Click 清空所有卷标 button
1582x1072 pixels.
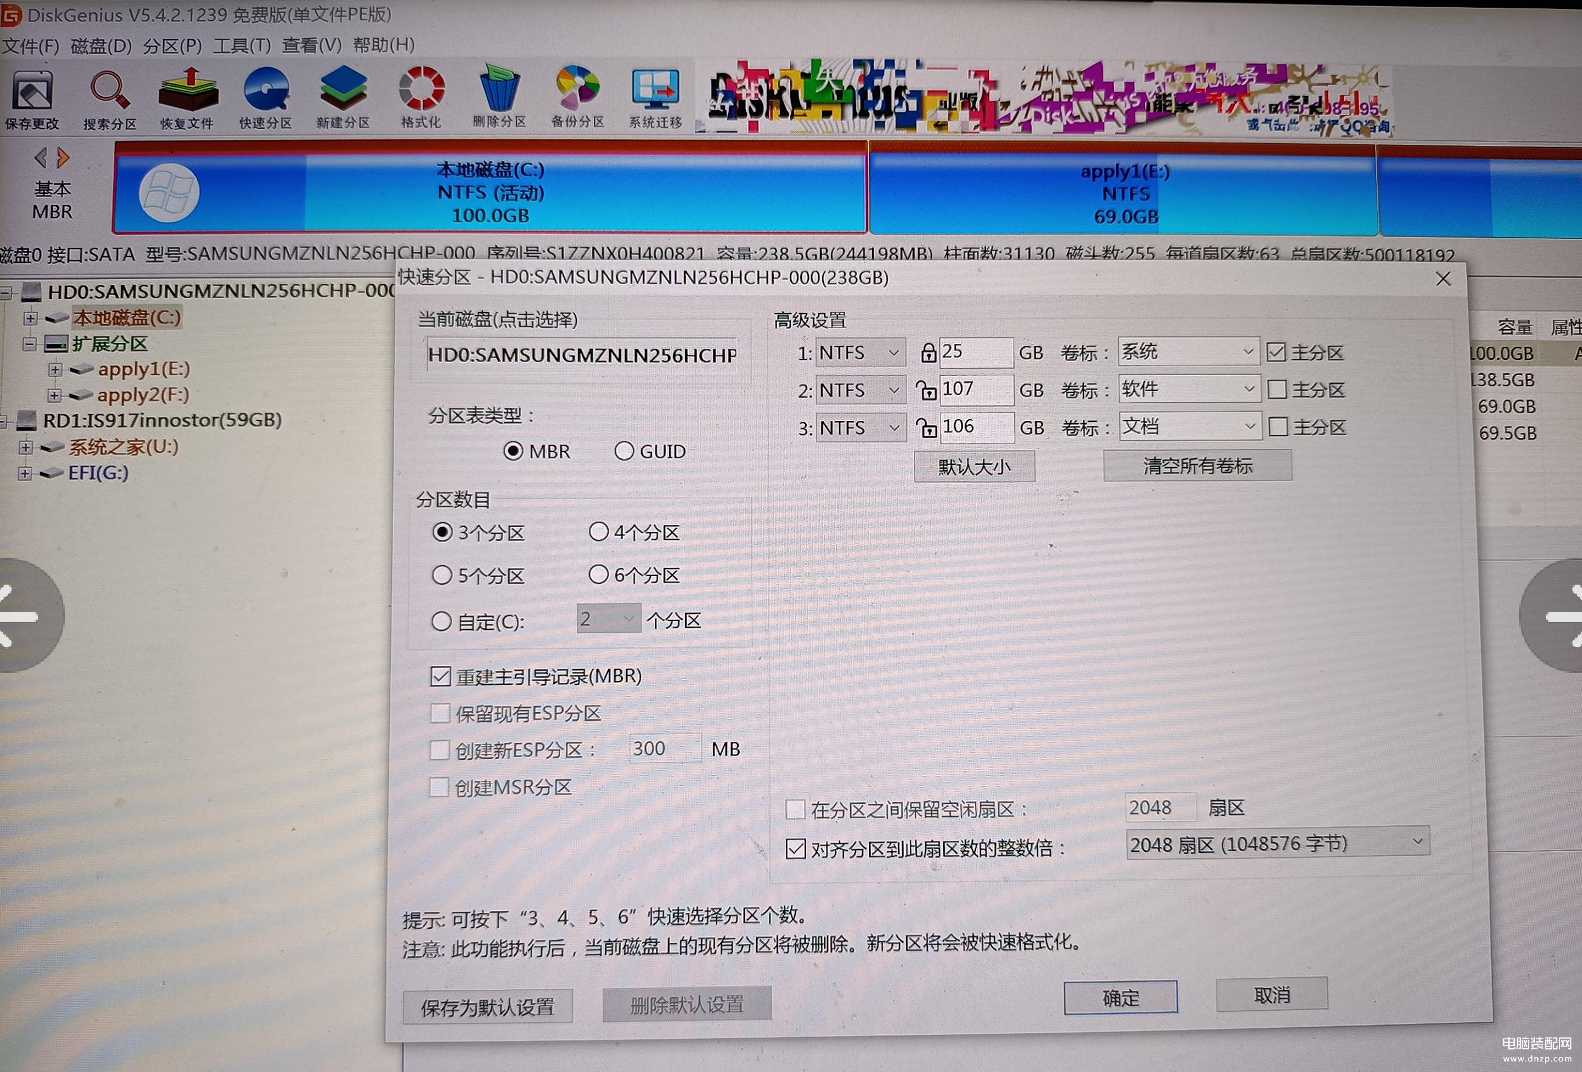[1197, 465]
